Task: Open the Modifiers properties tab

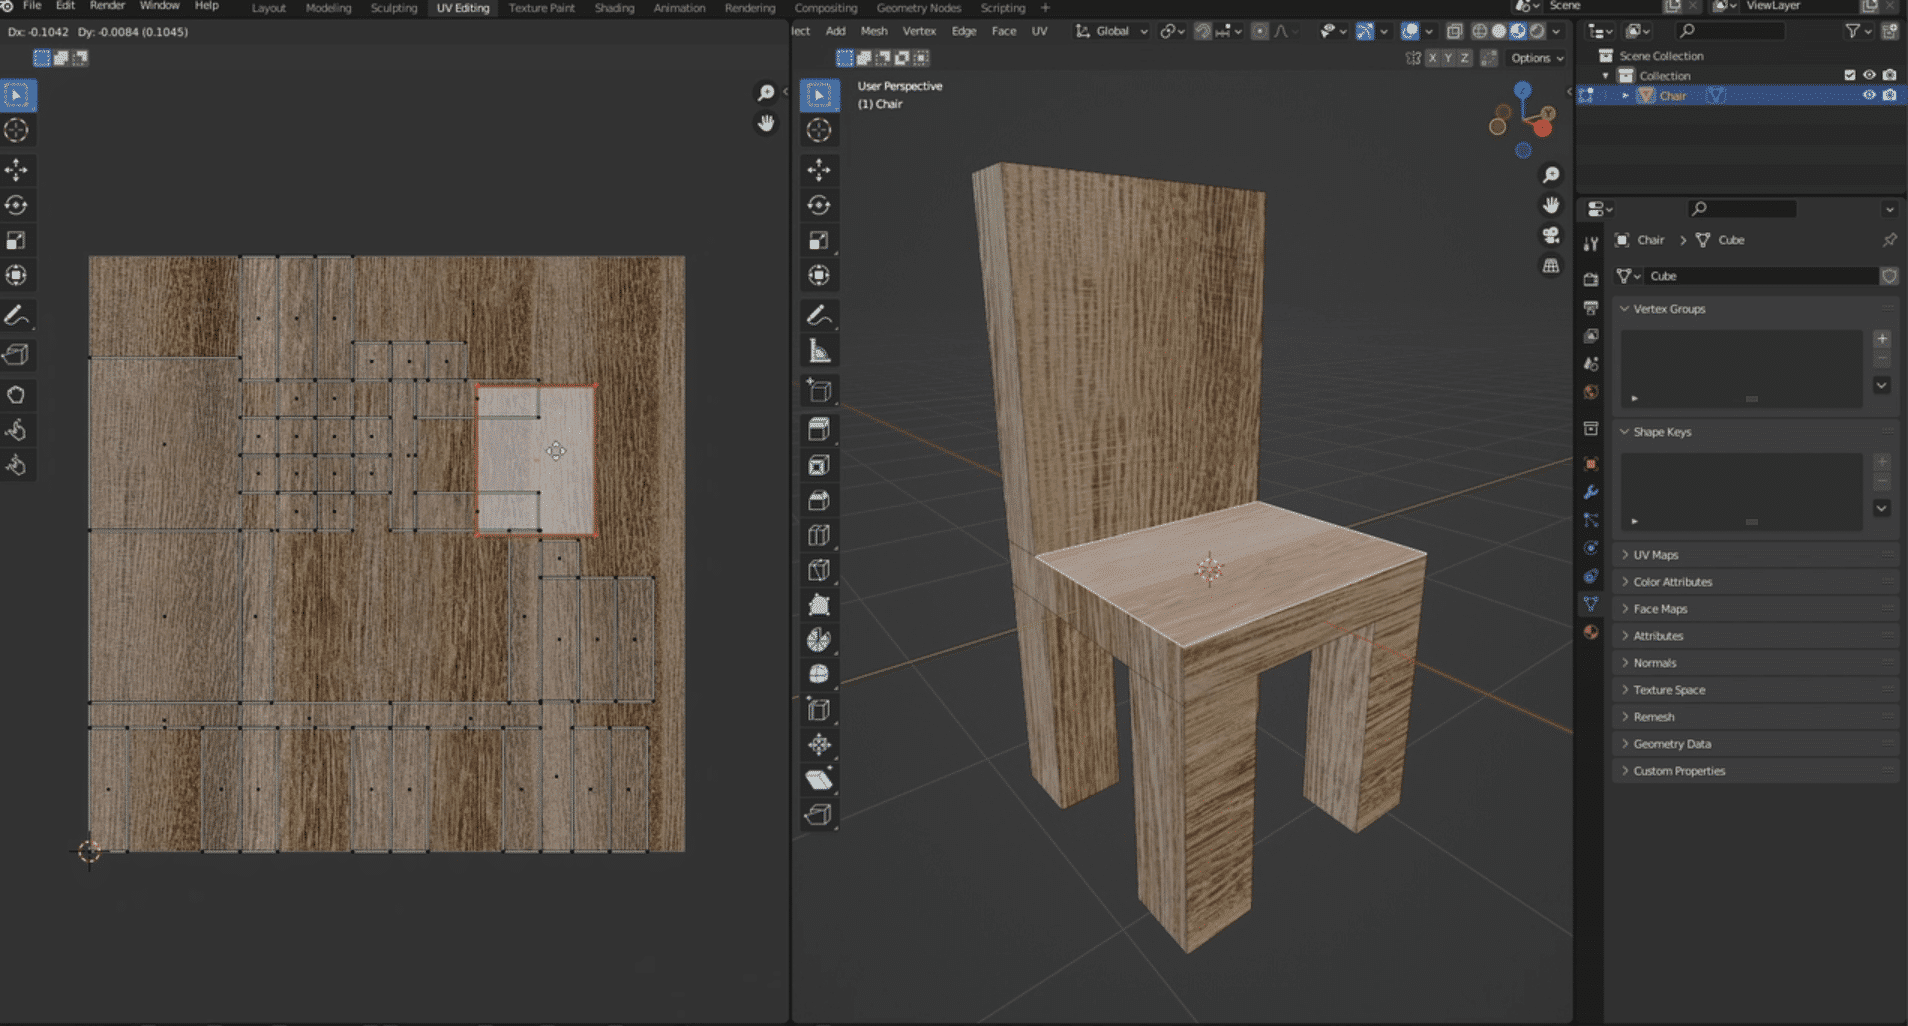Action: [1591, 492]
